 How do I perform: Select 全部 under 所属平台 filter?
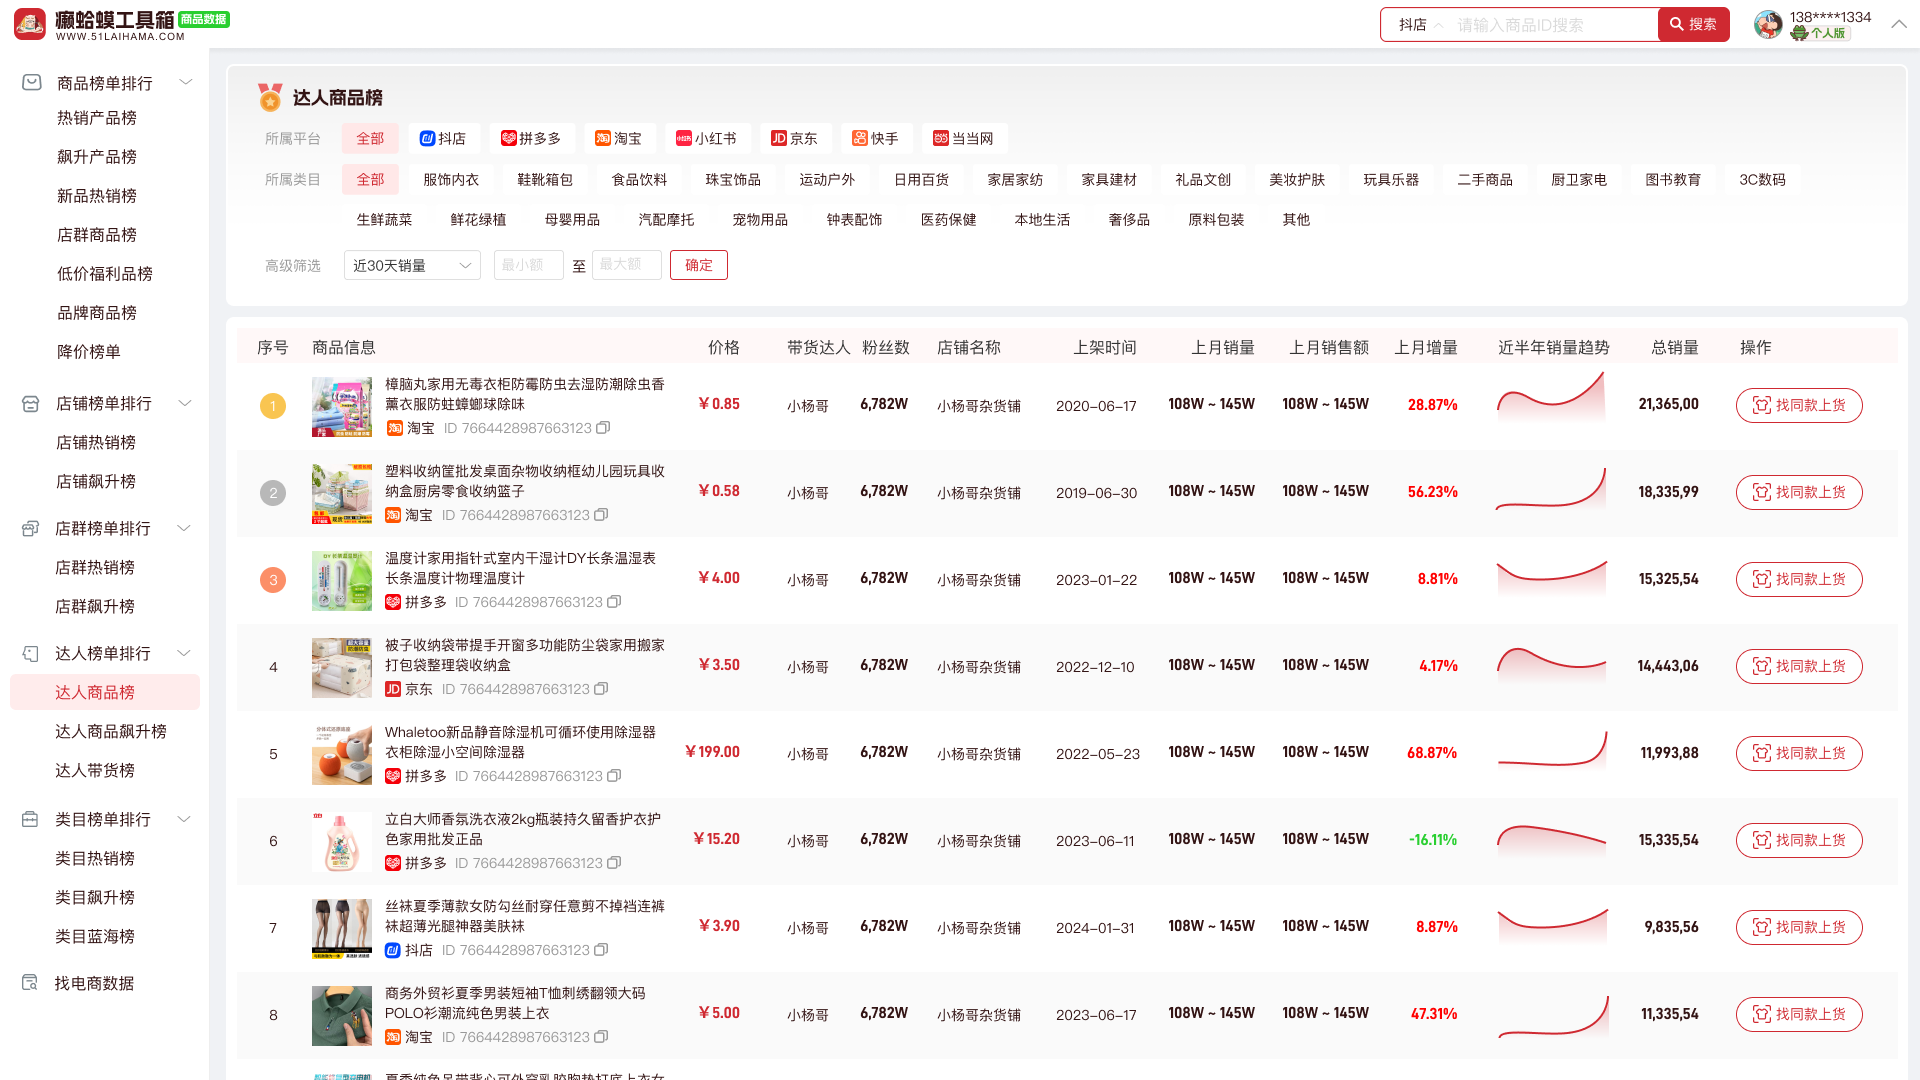tap(370, 139)
